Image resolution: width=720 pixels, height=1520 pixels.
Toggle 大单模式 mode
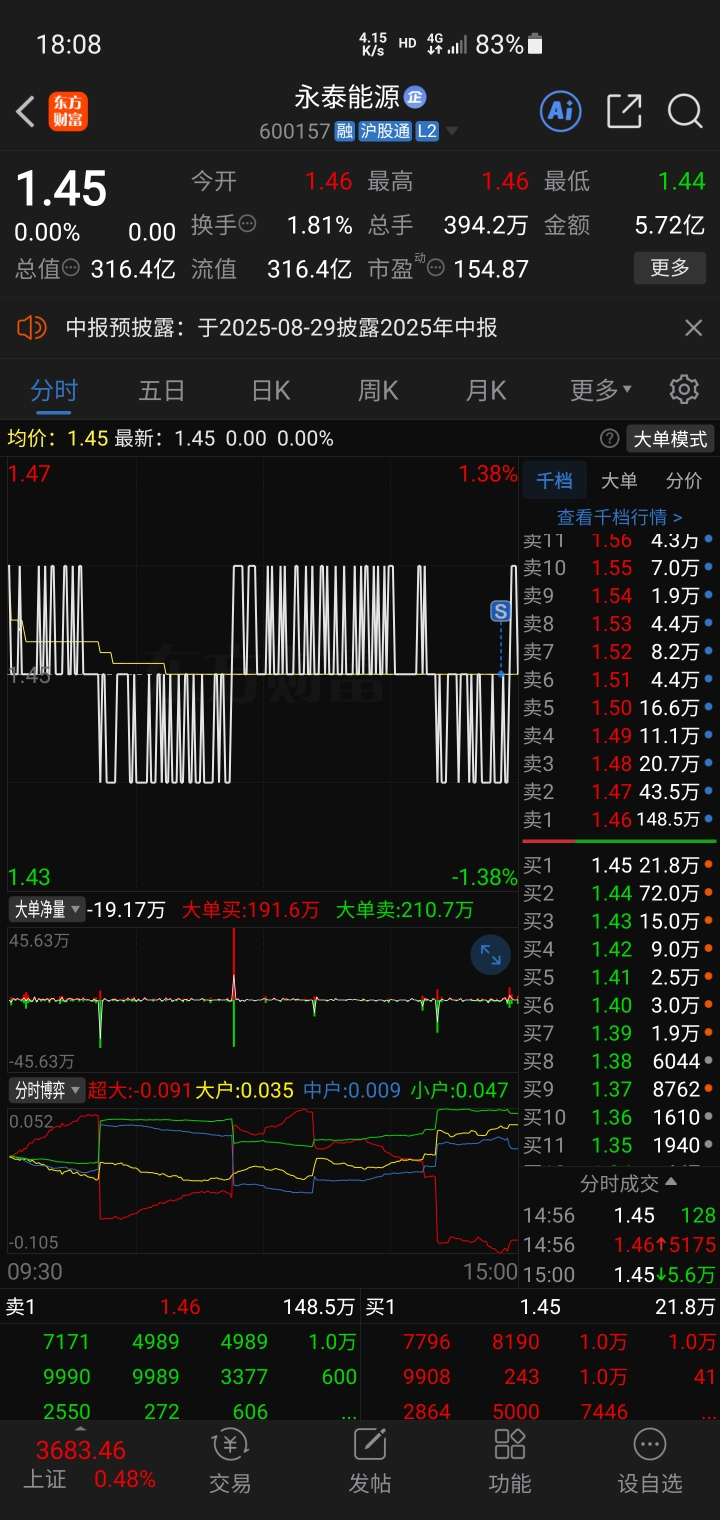[x=670, y=438]
